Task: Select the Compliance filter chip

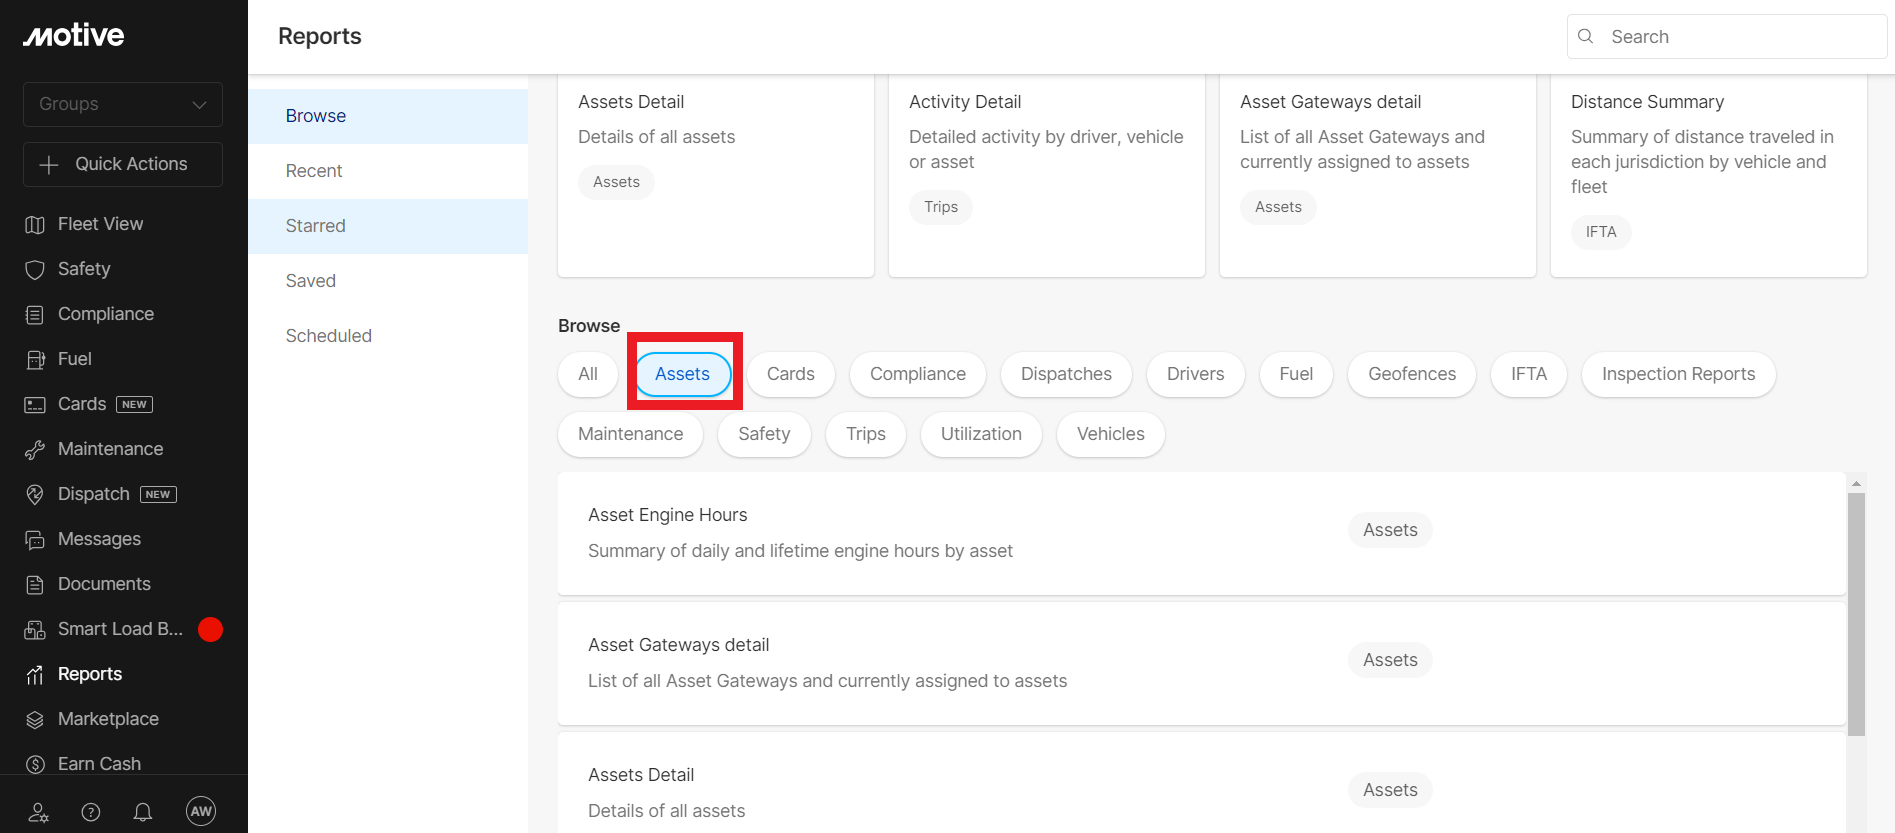Action: pos(918,374)
